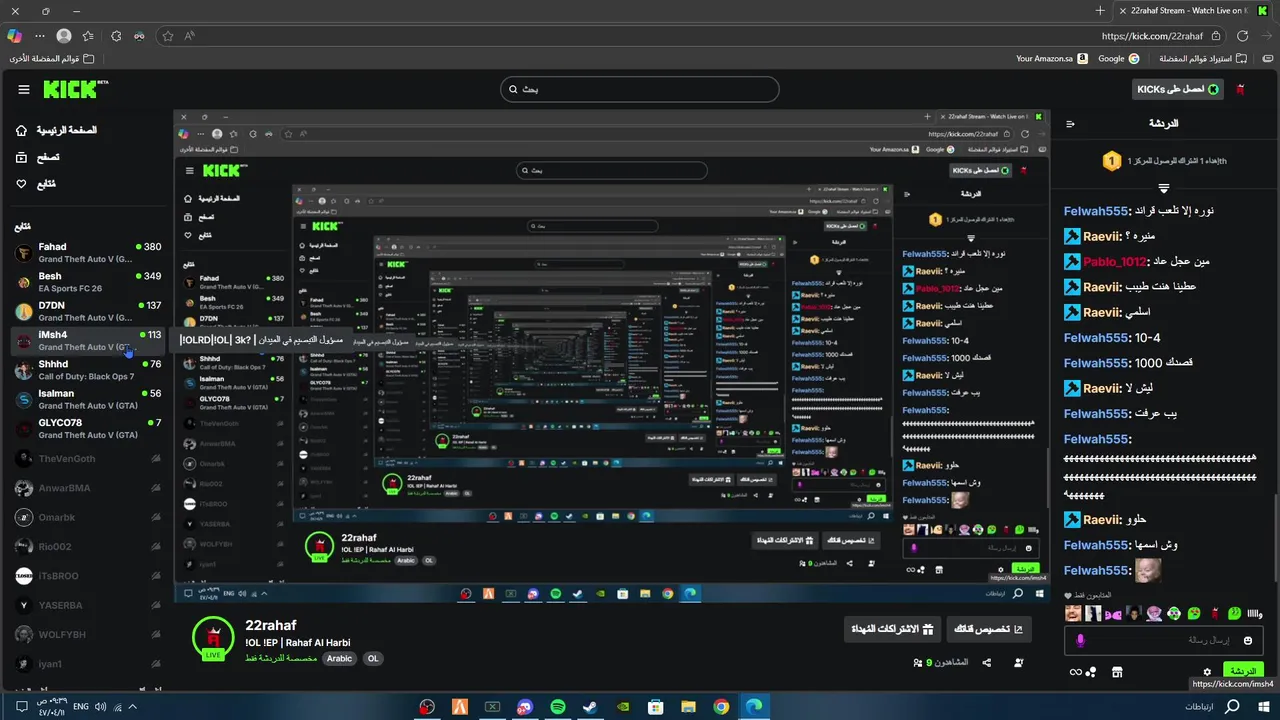The height and width of the screenshot is (720, 1280).
Task: Click the browser profile avatar
Action: tap(64, 36)
